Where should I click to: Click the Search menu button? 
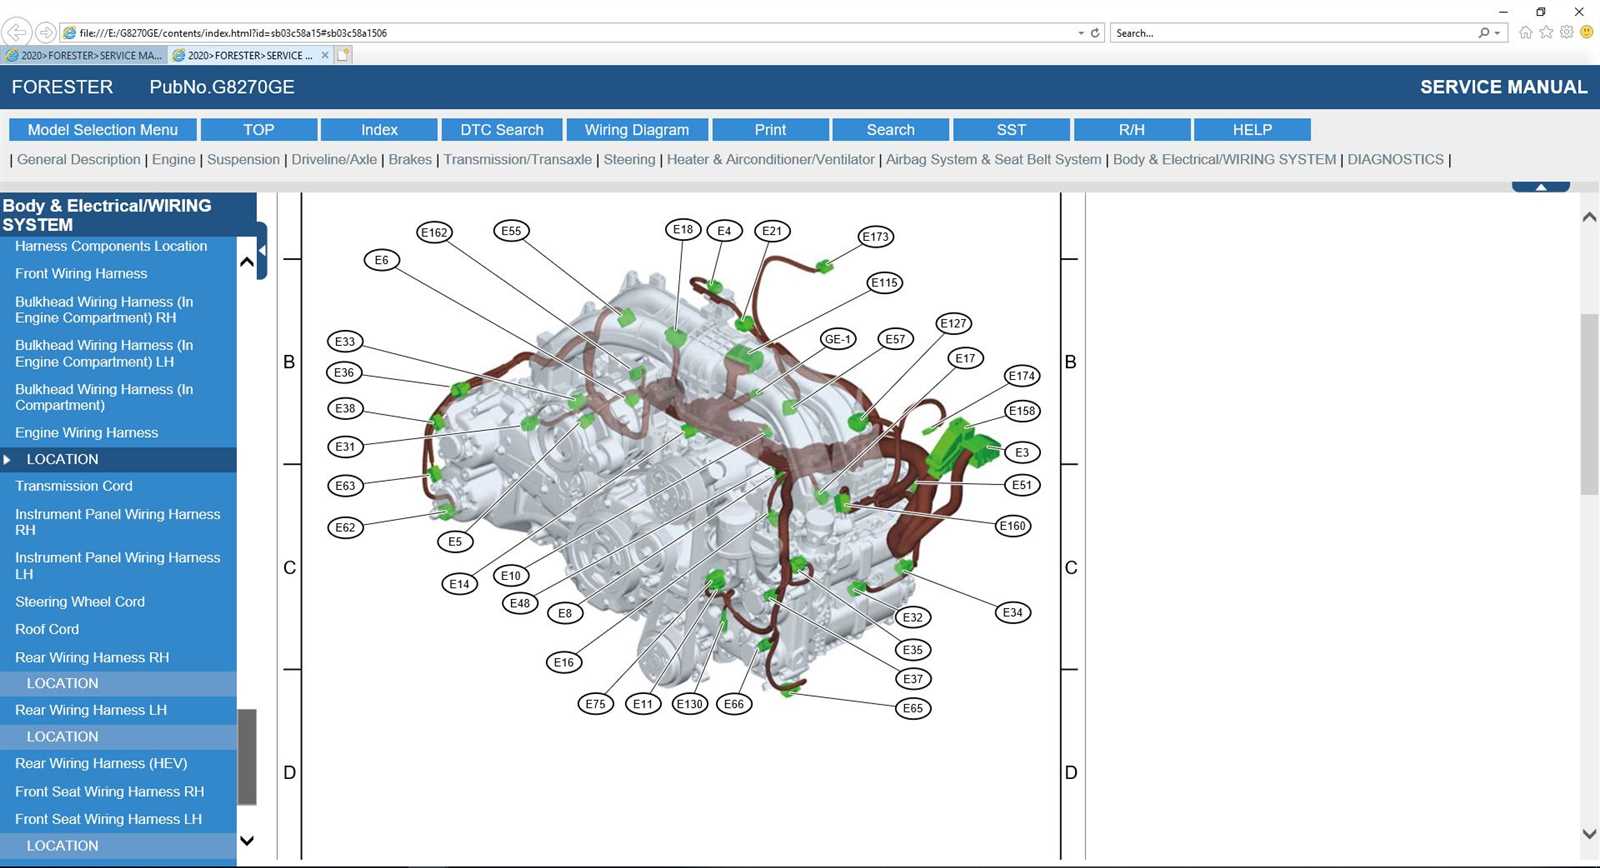[x=891, y=130]
